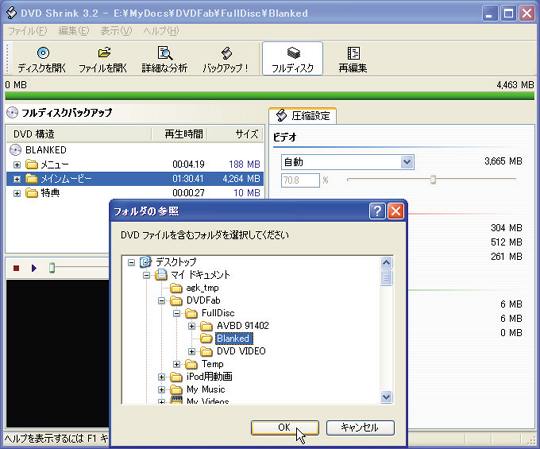The width and height of the screenshot is (540, 449).
Task: Select フルディスク mode in toolbar
Action: click(292, 59)
